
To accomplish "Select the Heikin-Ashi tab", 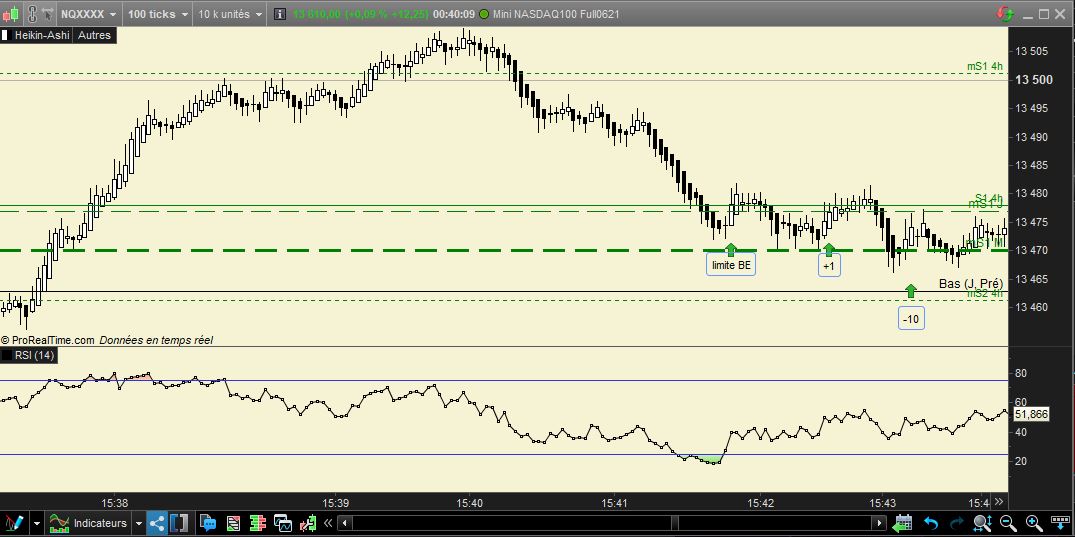I will [42, 35].
